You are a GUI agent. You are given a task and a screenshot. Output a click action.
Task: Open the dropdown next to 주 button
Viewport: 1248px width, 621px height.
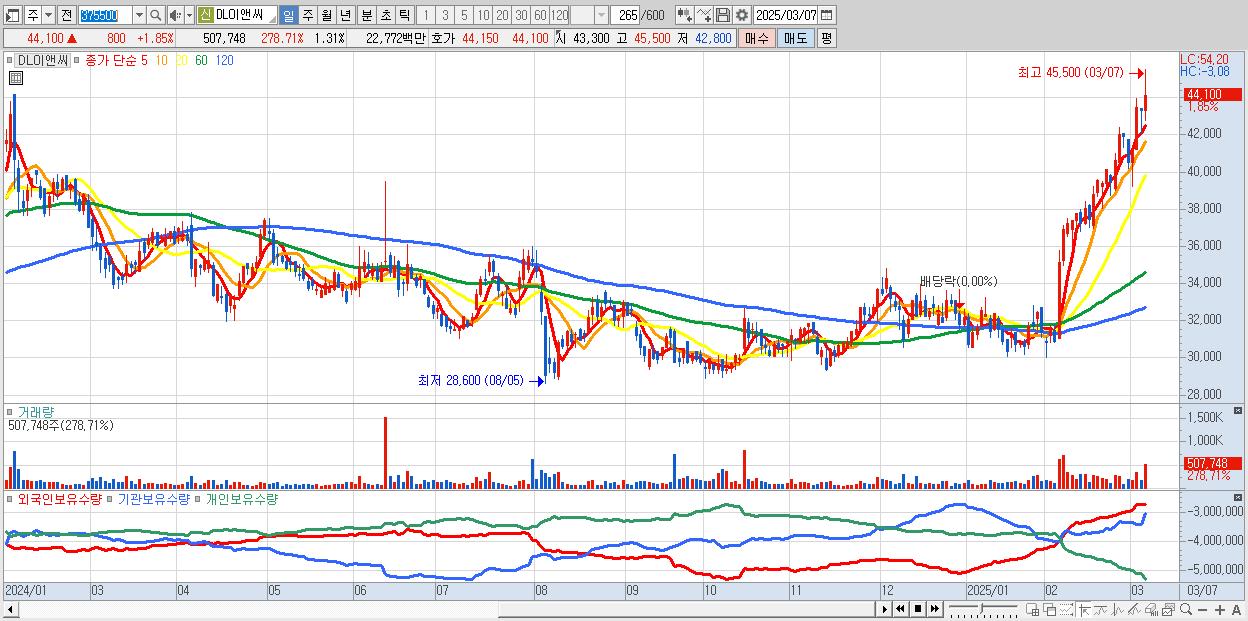click(49, 15)
